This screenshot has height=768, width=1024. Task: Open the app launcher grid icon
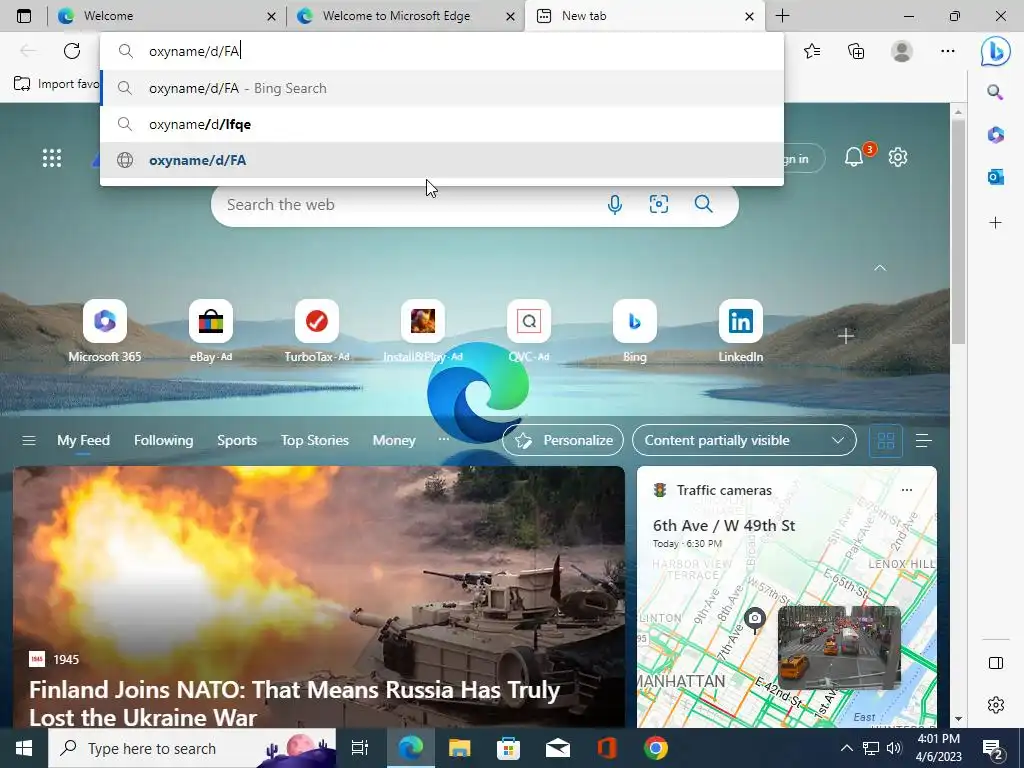point(52,157)
